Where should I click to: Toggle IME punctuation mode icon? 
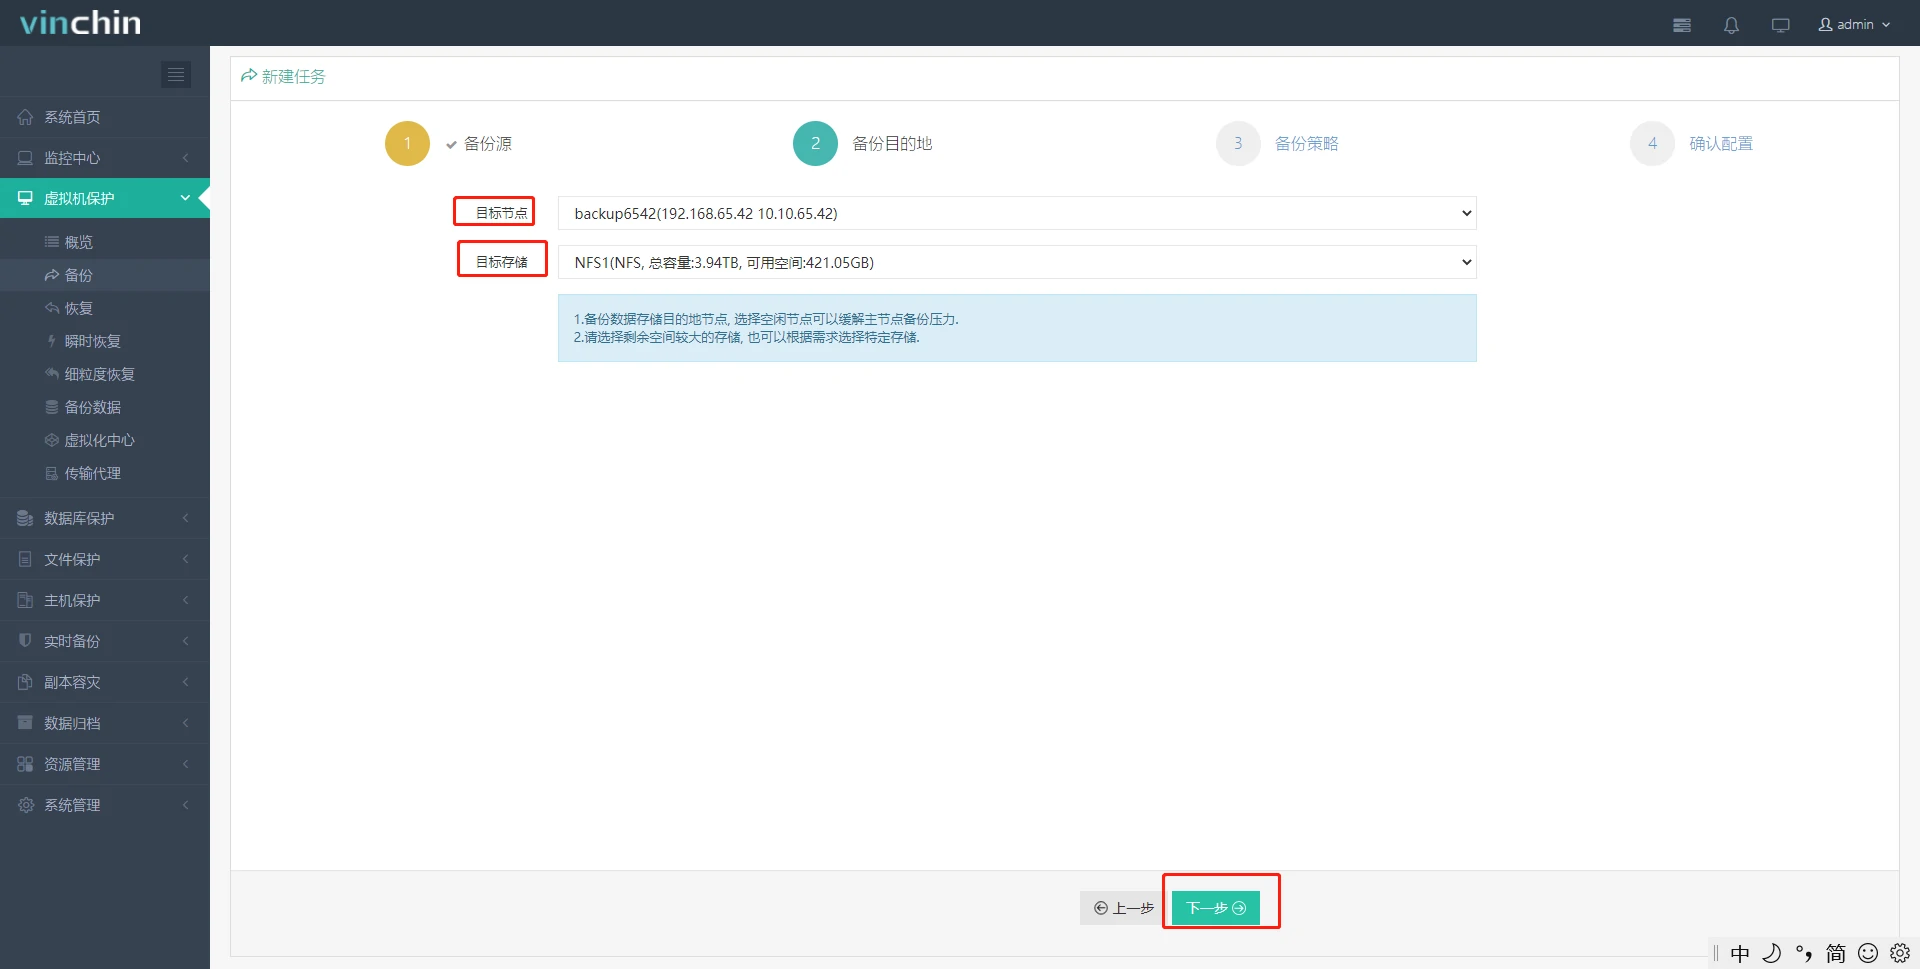[x=1803, y=953]
